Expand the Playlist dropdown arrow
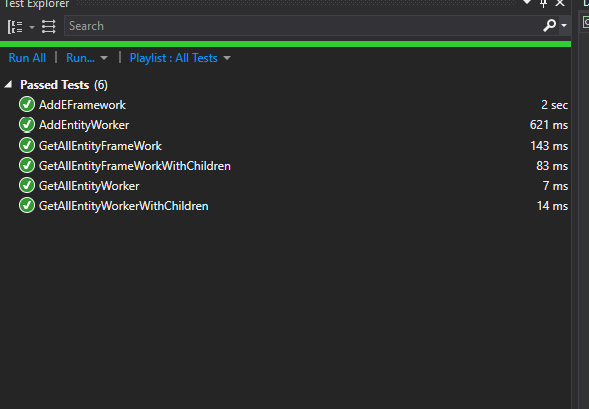The width and height of the screenshot is (589, 409). point(227,58)
